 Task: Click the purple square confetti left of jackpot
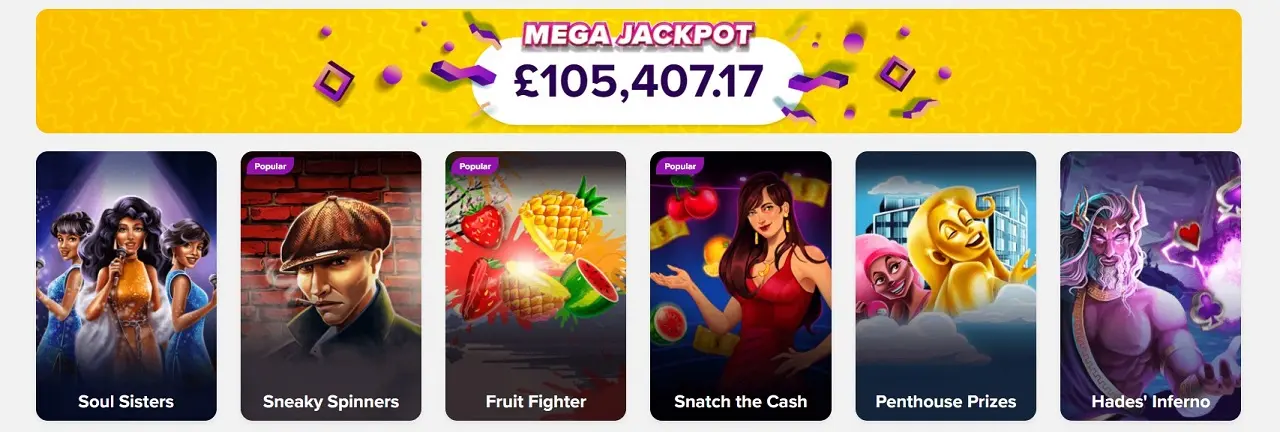coord(334,80)
